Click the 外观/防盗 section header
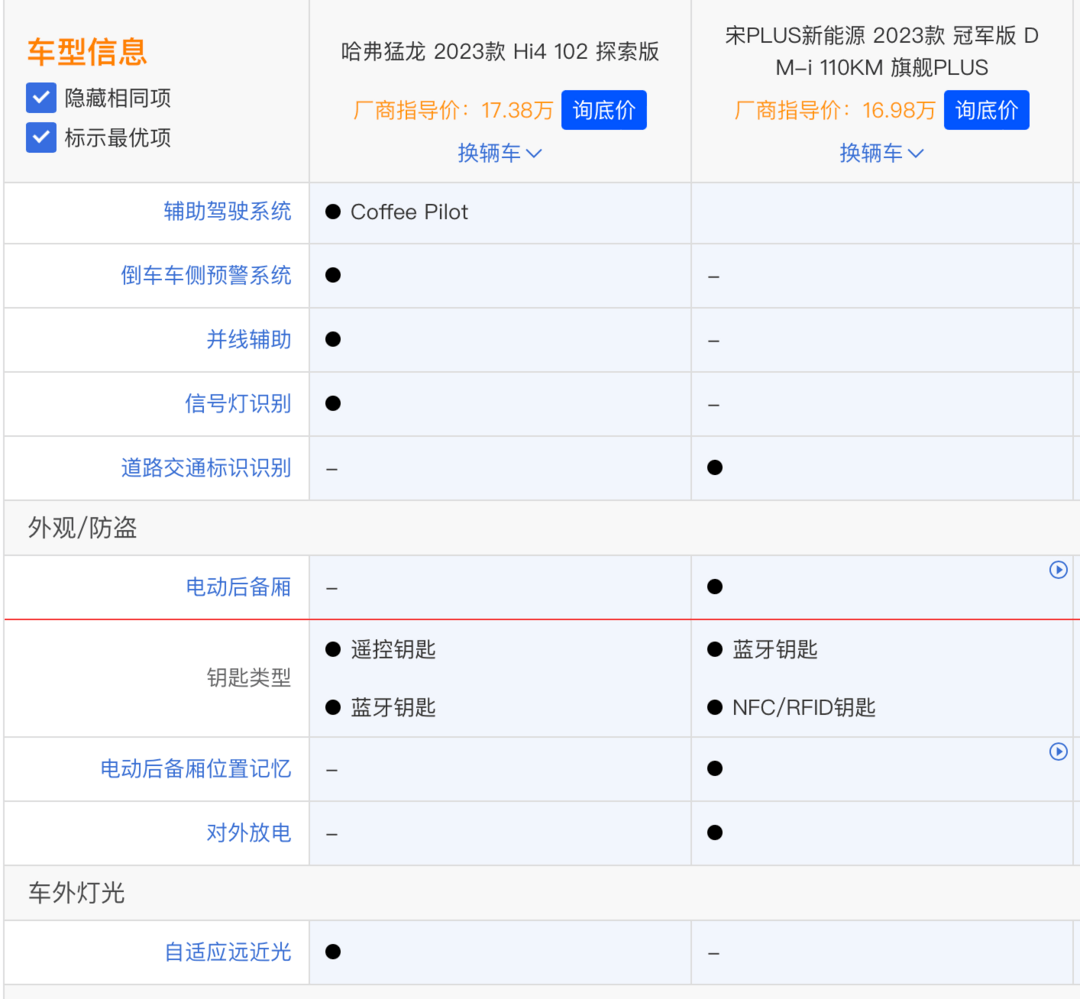1080x999 pixels. click(82, 528)
